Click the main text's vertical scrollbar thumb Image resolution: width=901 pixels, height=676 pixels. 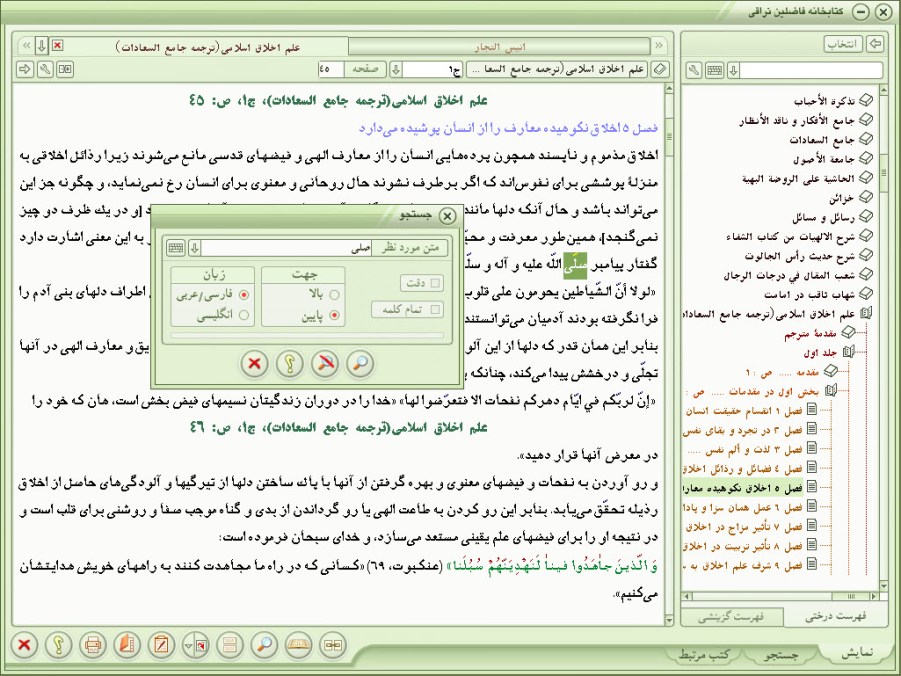pos(668,137)
